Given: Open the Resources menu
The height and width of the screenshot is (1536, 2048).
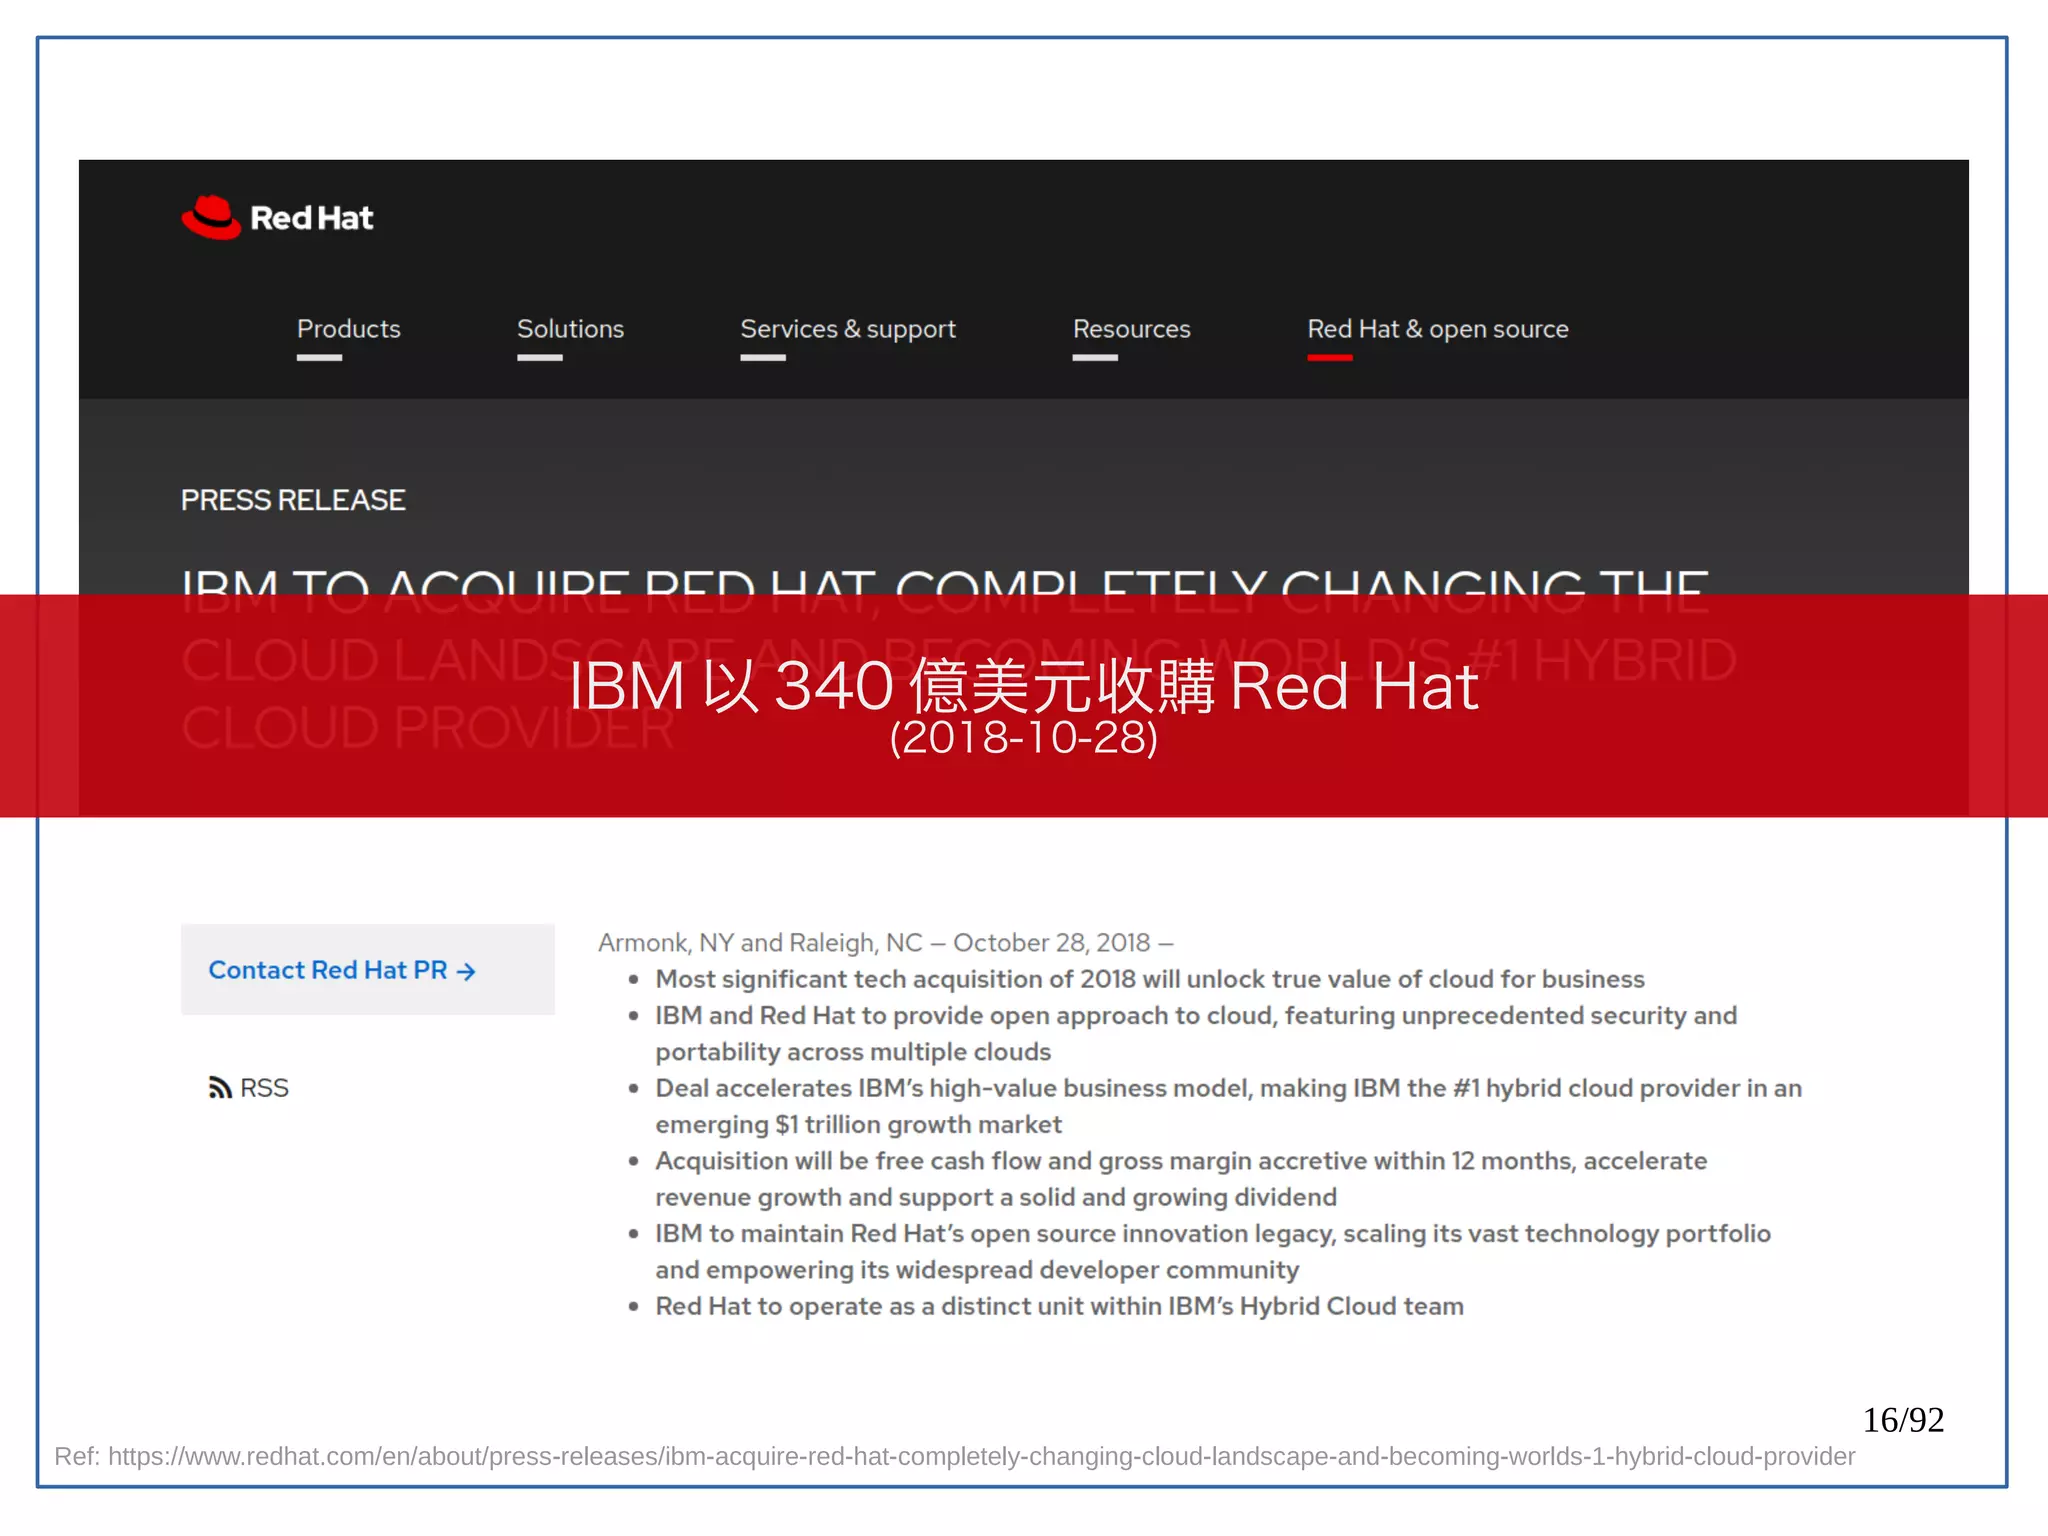Looking at the screenshot, I should 1131,329.
